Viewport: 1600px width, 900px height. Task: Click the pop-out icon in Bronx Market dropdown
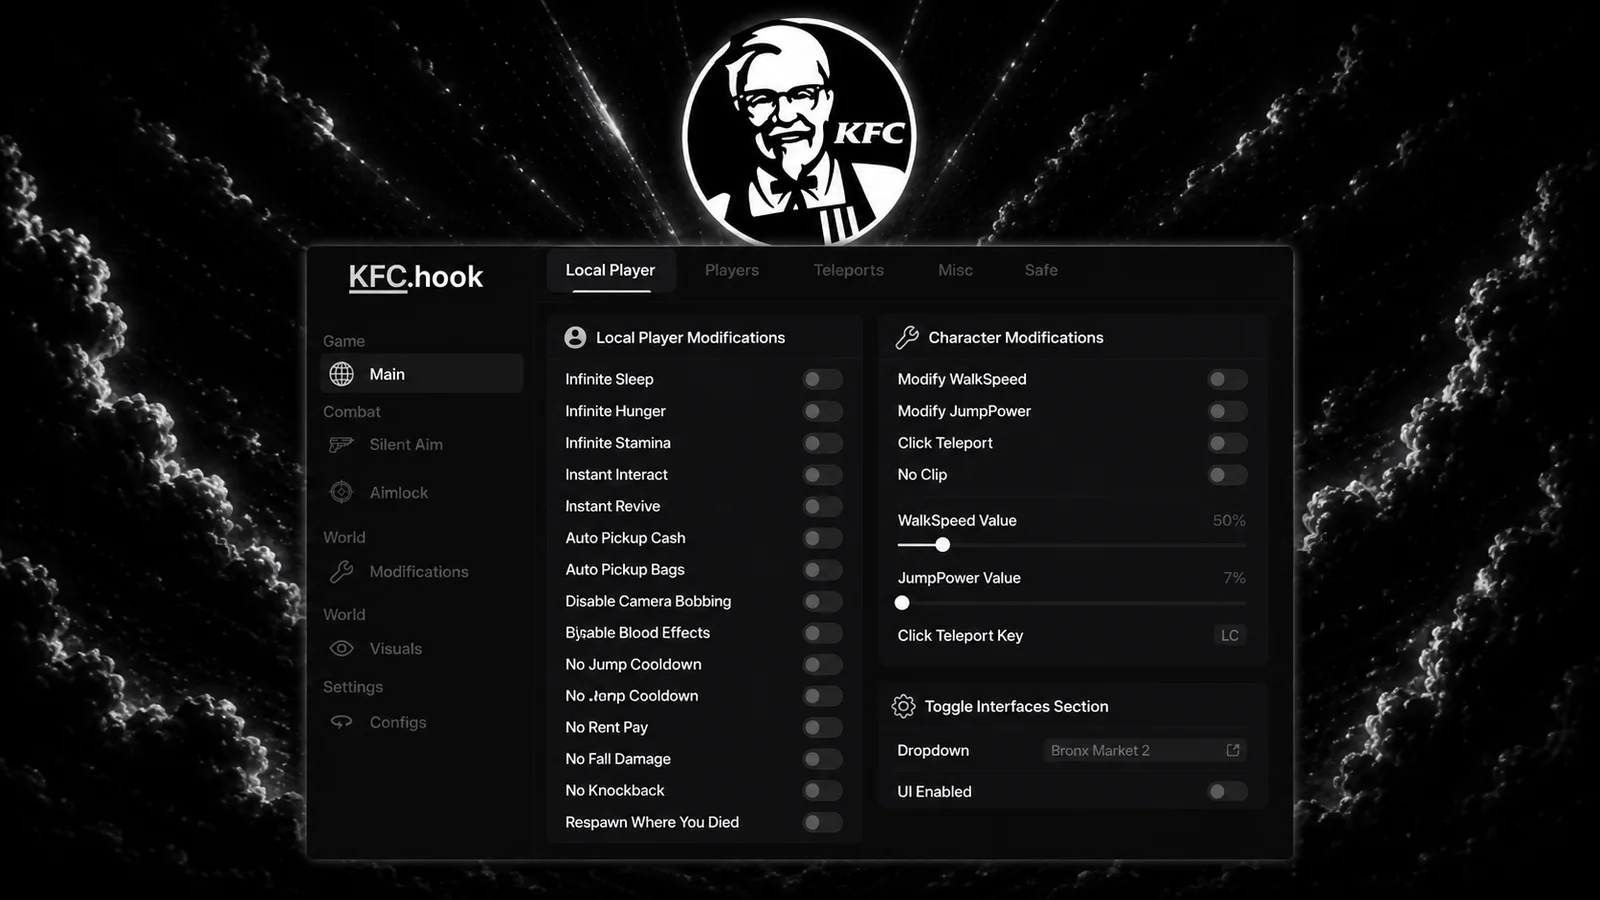coord(1233,750)
